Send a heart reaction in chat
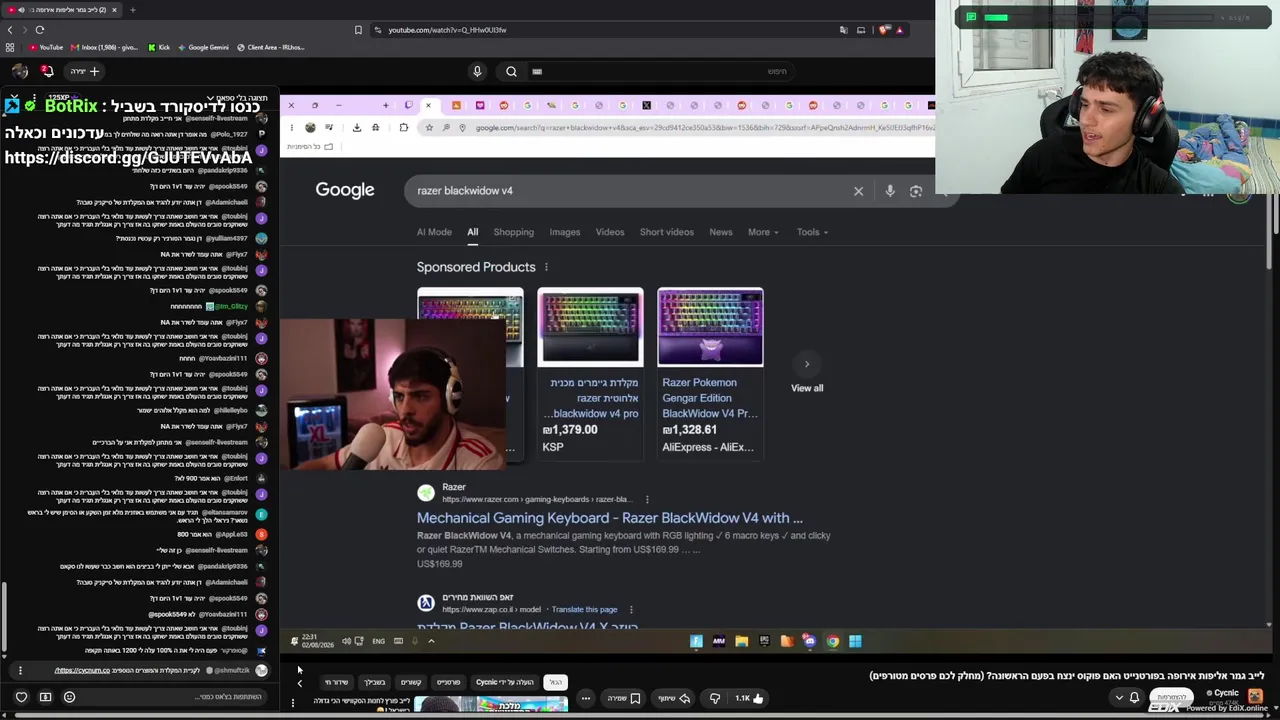Image resolution: width=1280 pixels, height=720 pixels. pyautogui.click(x=21, y=697)
